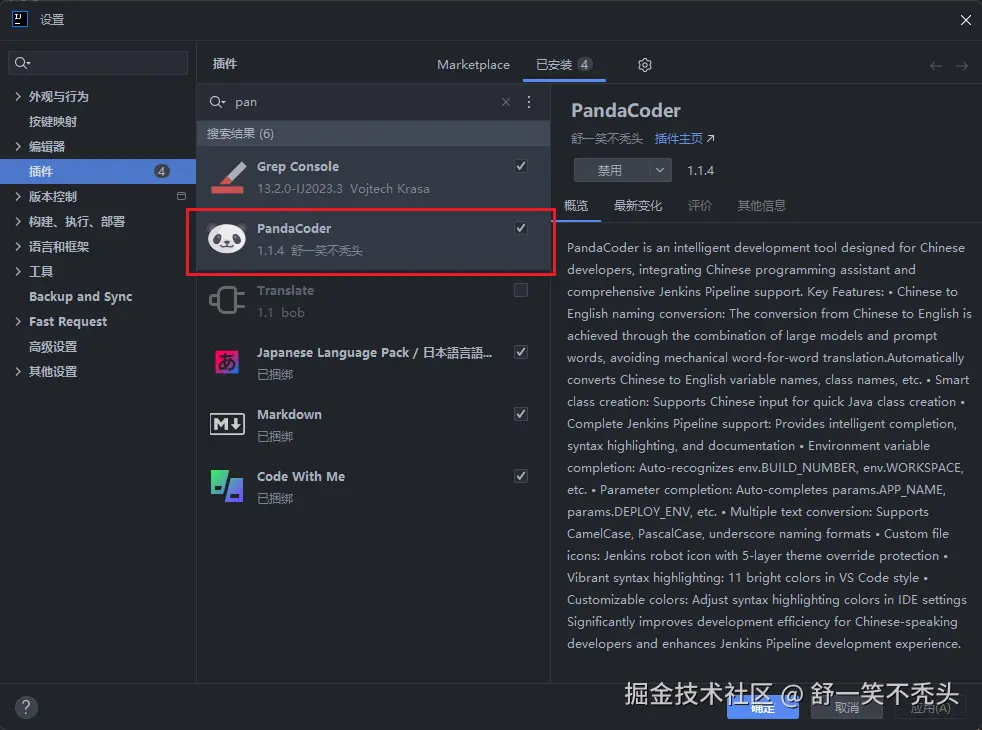This screenshot has width=982, height=730.
Task: Click the external link arrow beside 插件主页
Action: (710, 138)
